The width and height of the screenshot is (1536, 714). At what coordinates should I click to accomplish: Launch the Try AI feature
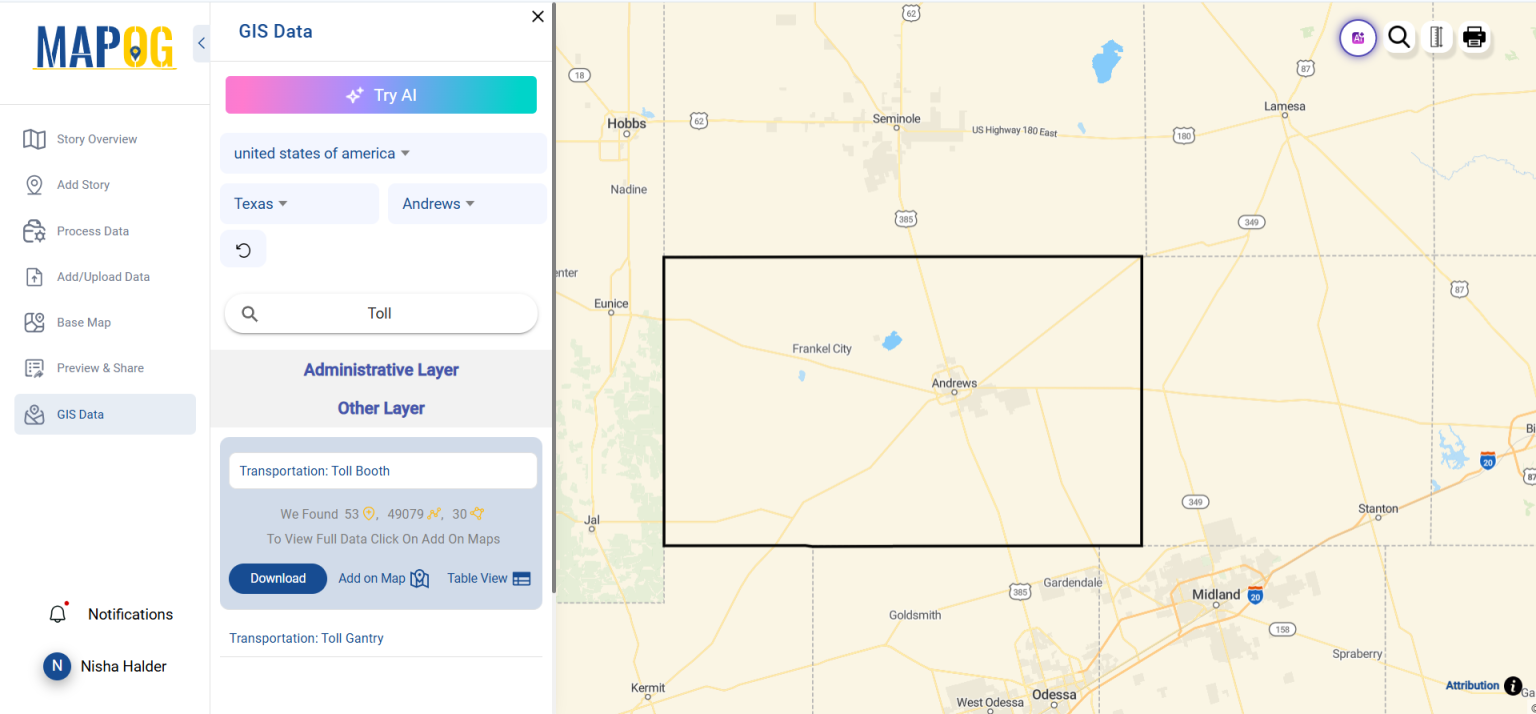coord(380,95)
